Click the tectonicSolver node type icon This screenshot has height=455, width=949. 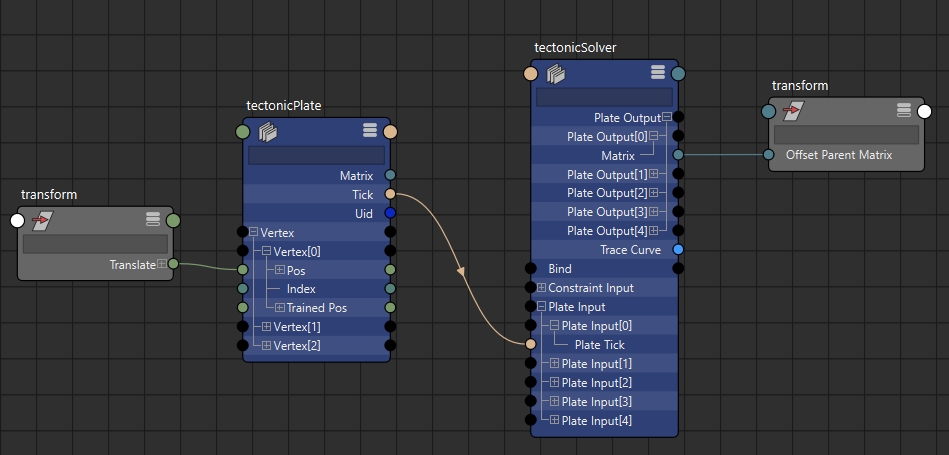[x=556, y=73]
